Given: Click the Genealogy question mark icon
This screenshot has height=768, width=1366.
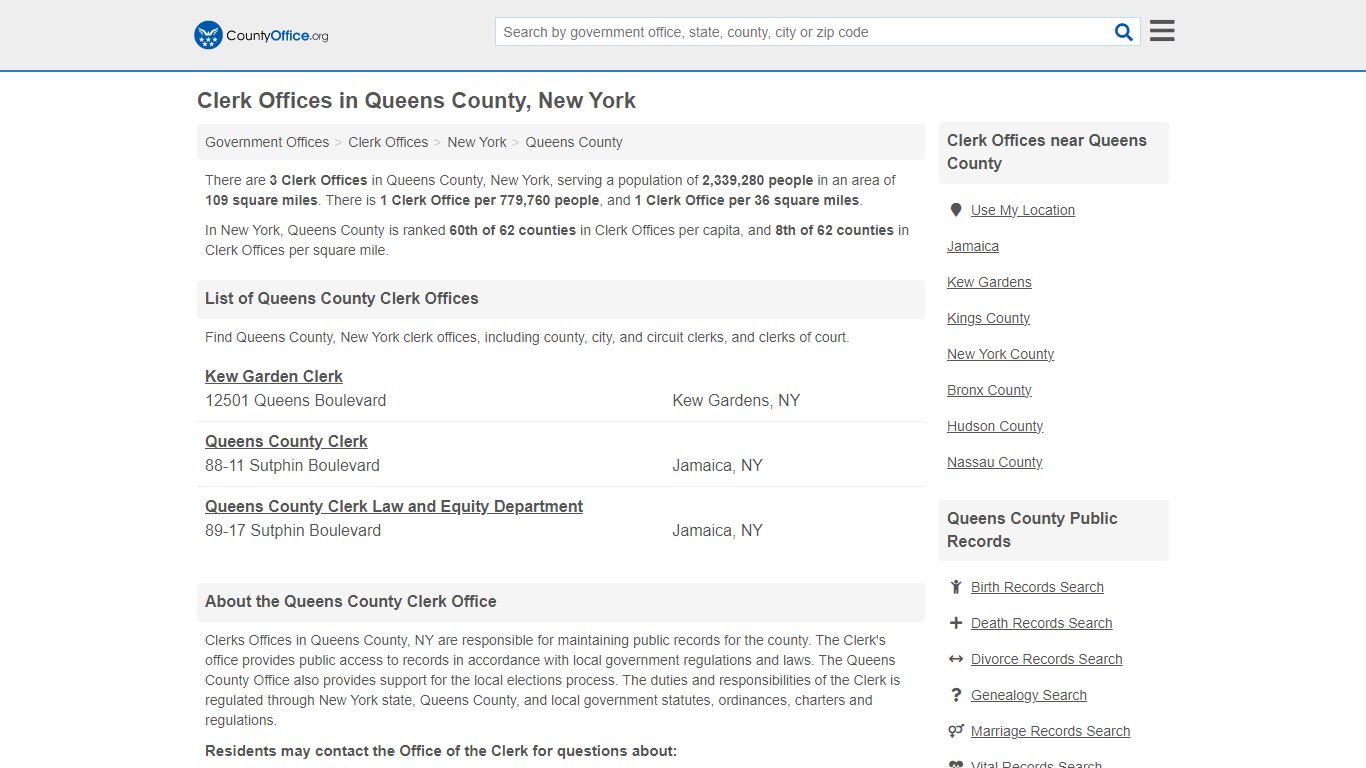Looking at the screenshot, I should 956,695.
